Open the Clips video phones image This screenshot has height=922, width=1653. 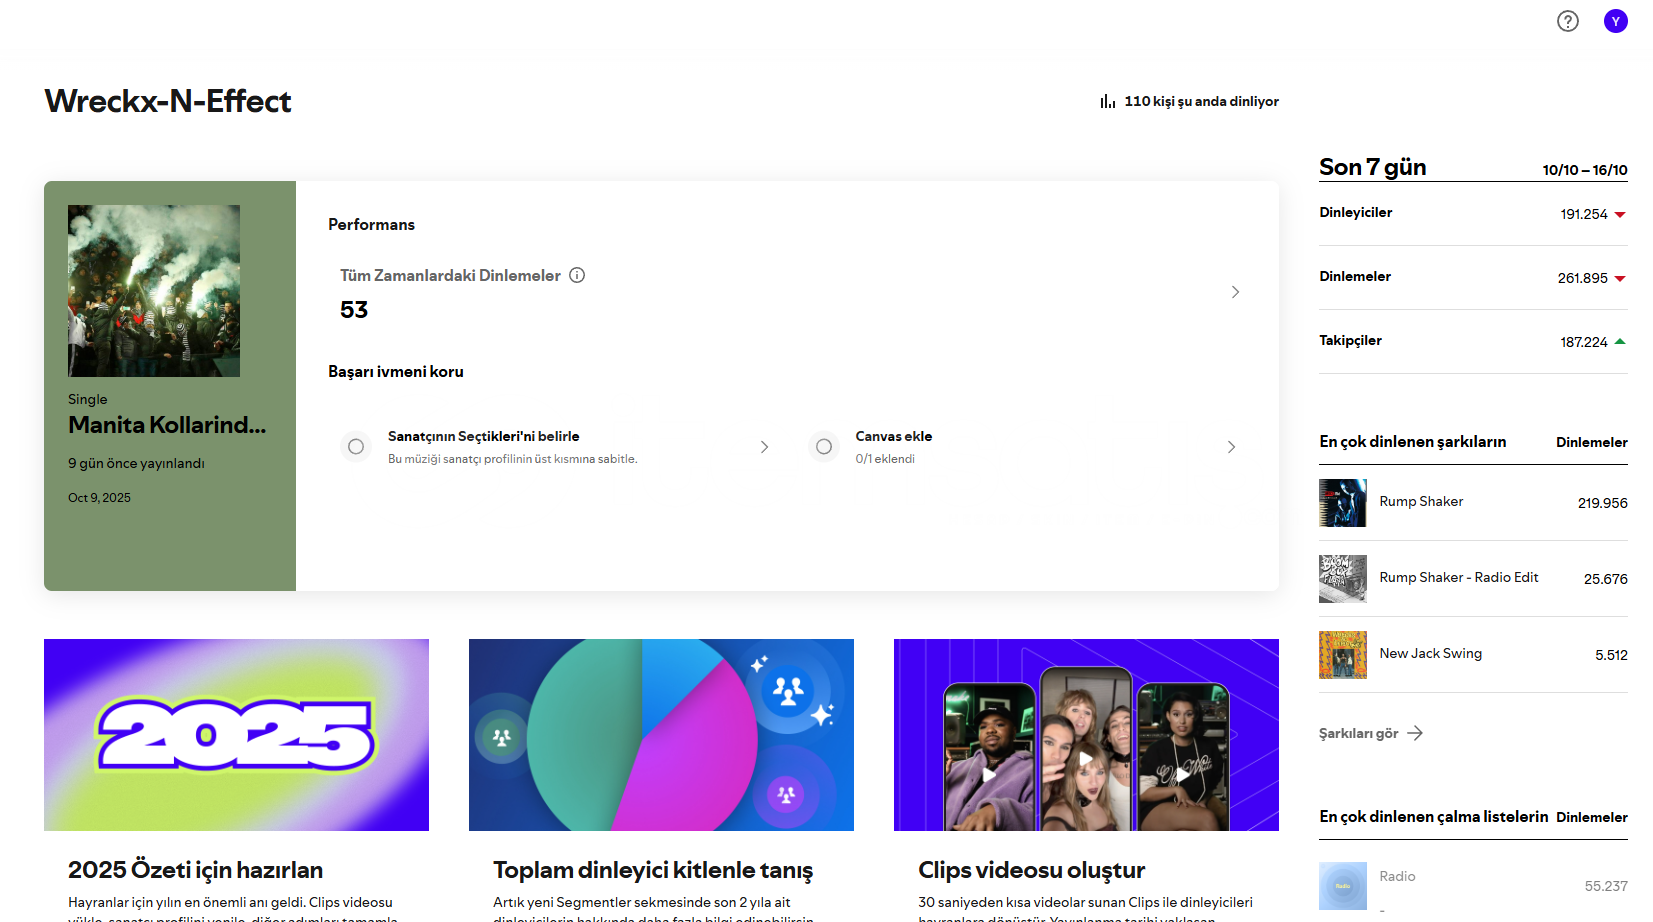point(1086,735)
